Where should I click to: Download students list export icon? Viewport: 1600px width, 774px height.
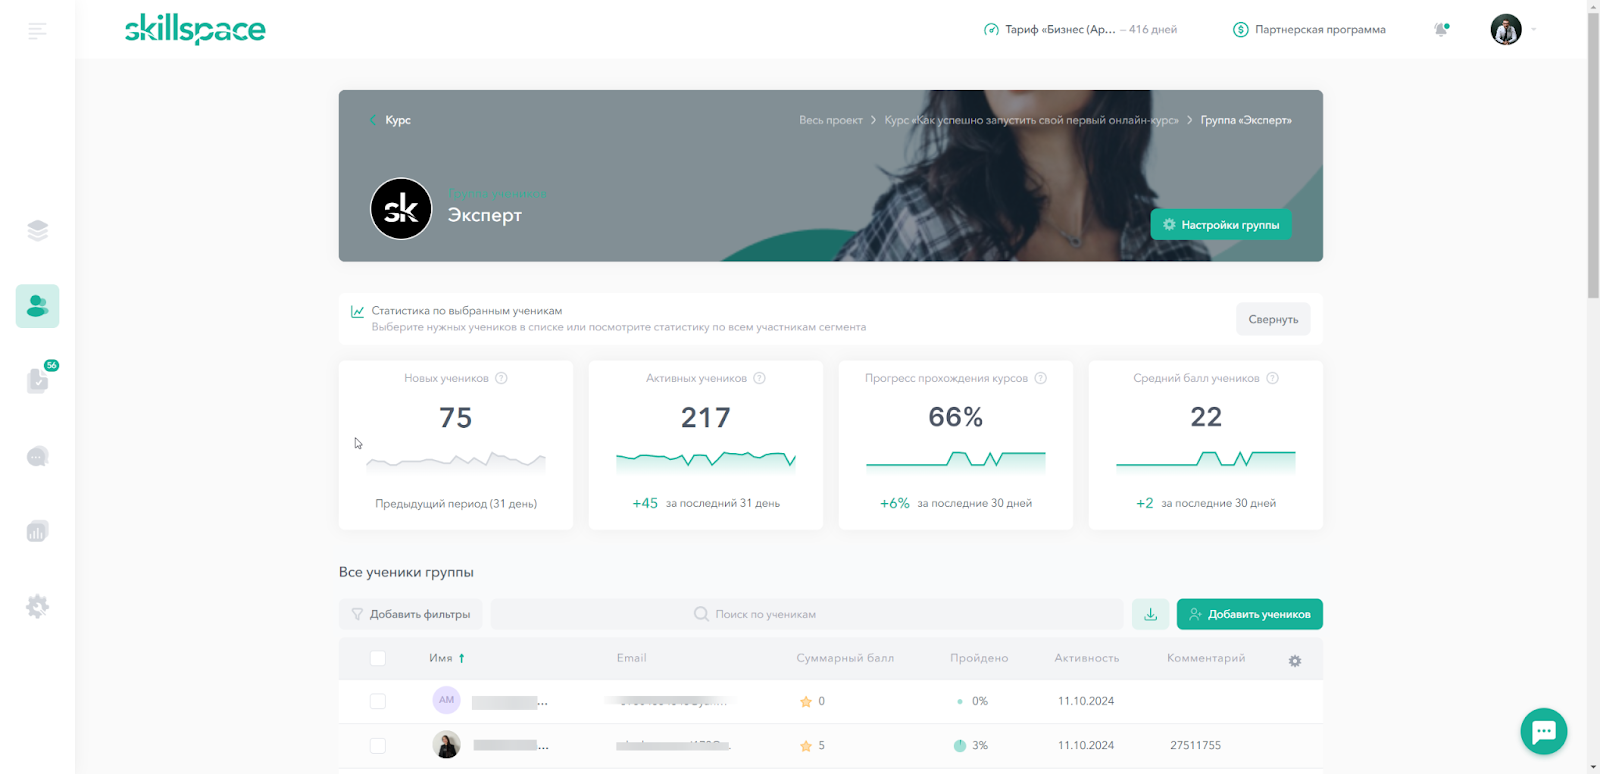coord(1151,614)
